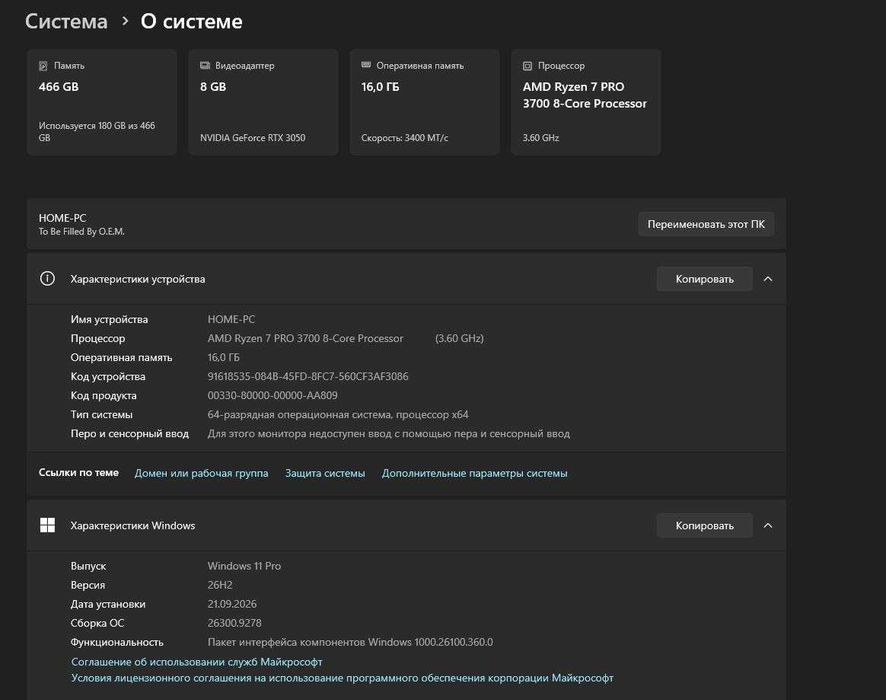Select device ID 91618535-084B-45FD-8FC7-560CF3AF3086
Screen dimensions: 886x700
tap(308, 376)
